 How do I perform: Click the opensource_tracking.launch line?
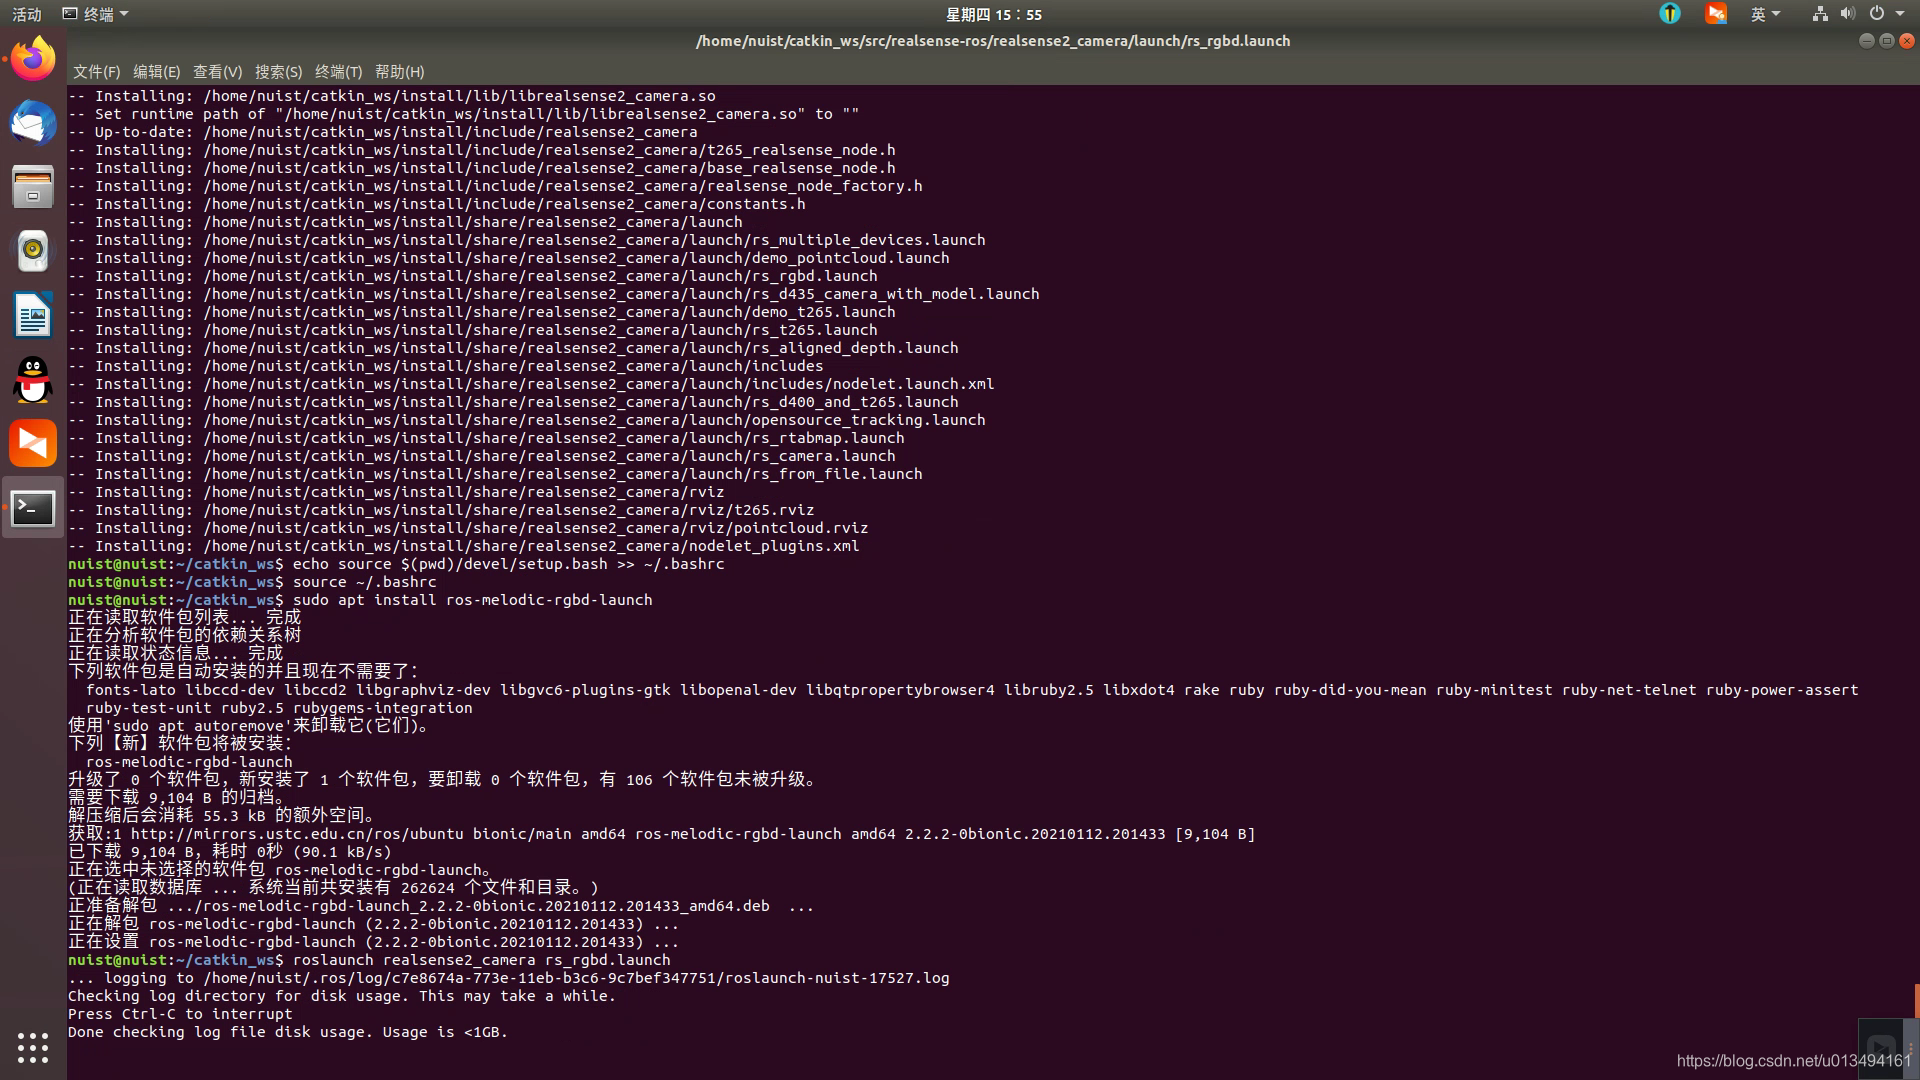tap(527, 420)
